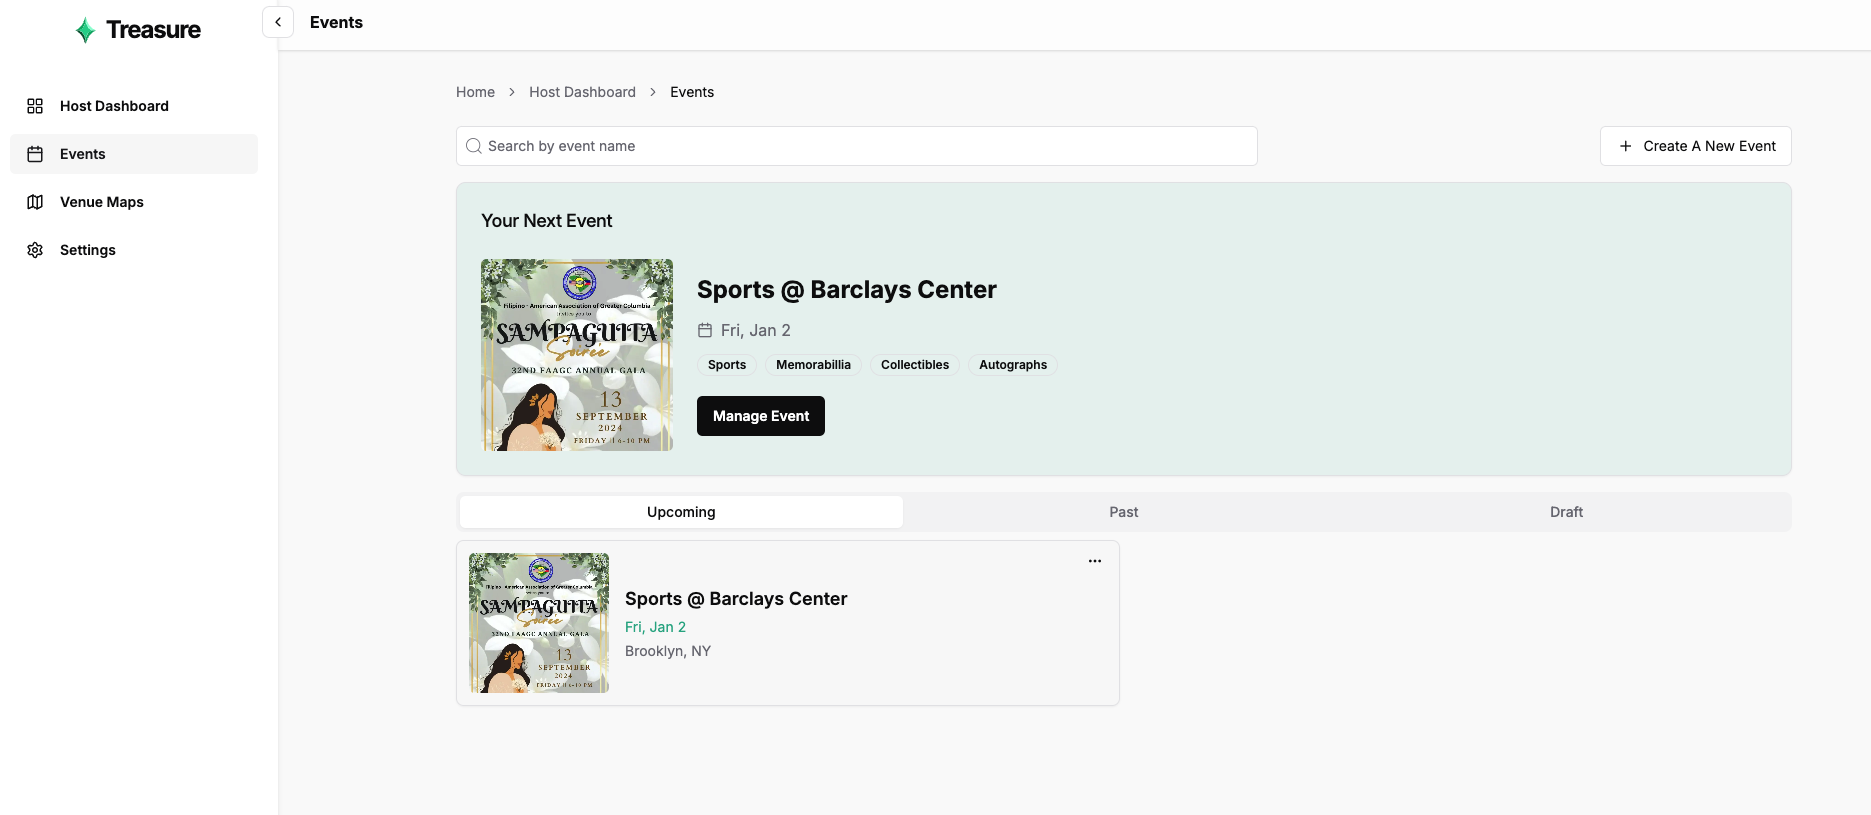Open the three-dot menu on the event card
Screen dimensions: 1871x815
tap(1095, 561)
